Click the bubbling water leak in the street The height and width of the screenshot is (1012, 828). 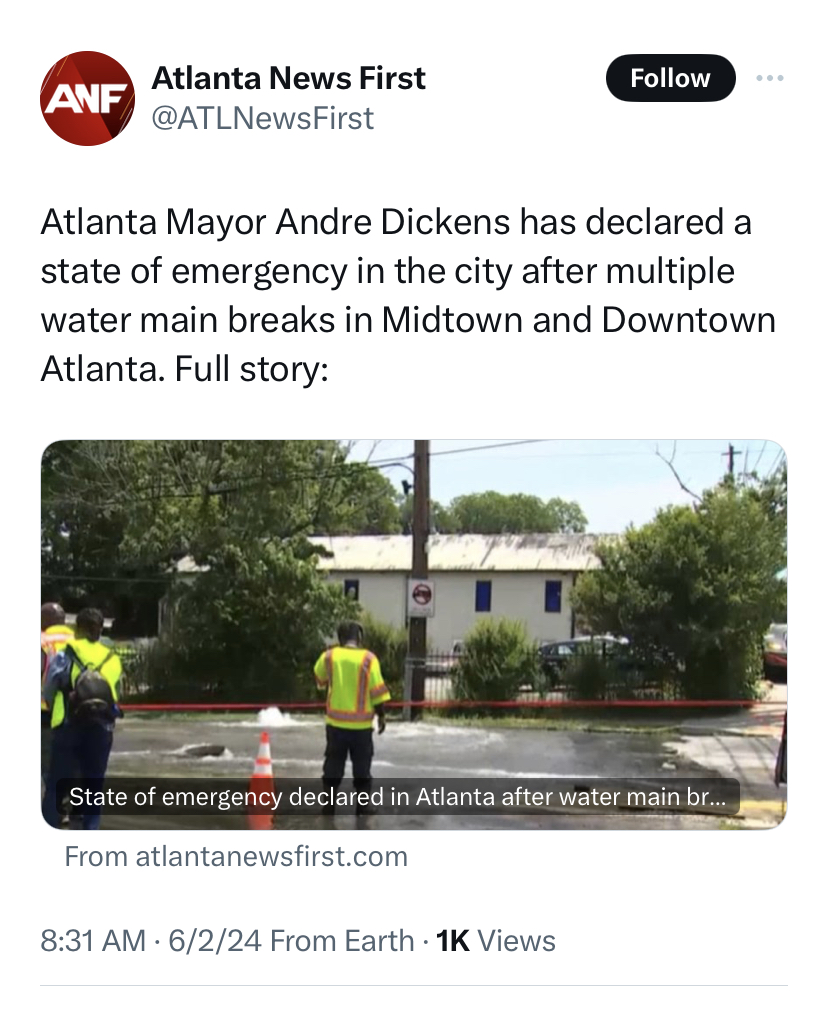pyautogui.click(x=274, y=716)
